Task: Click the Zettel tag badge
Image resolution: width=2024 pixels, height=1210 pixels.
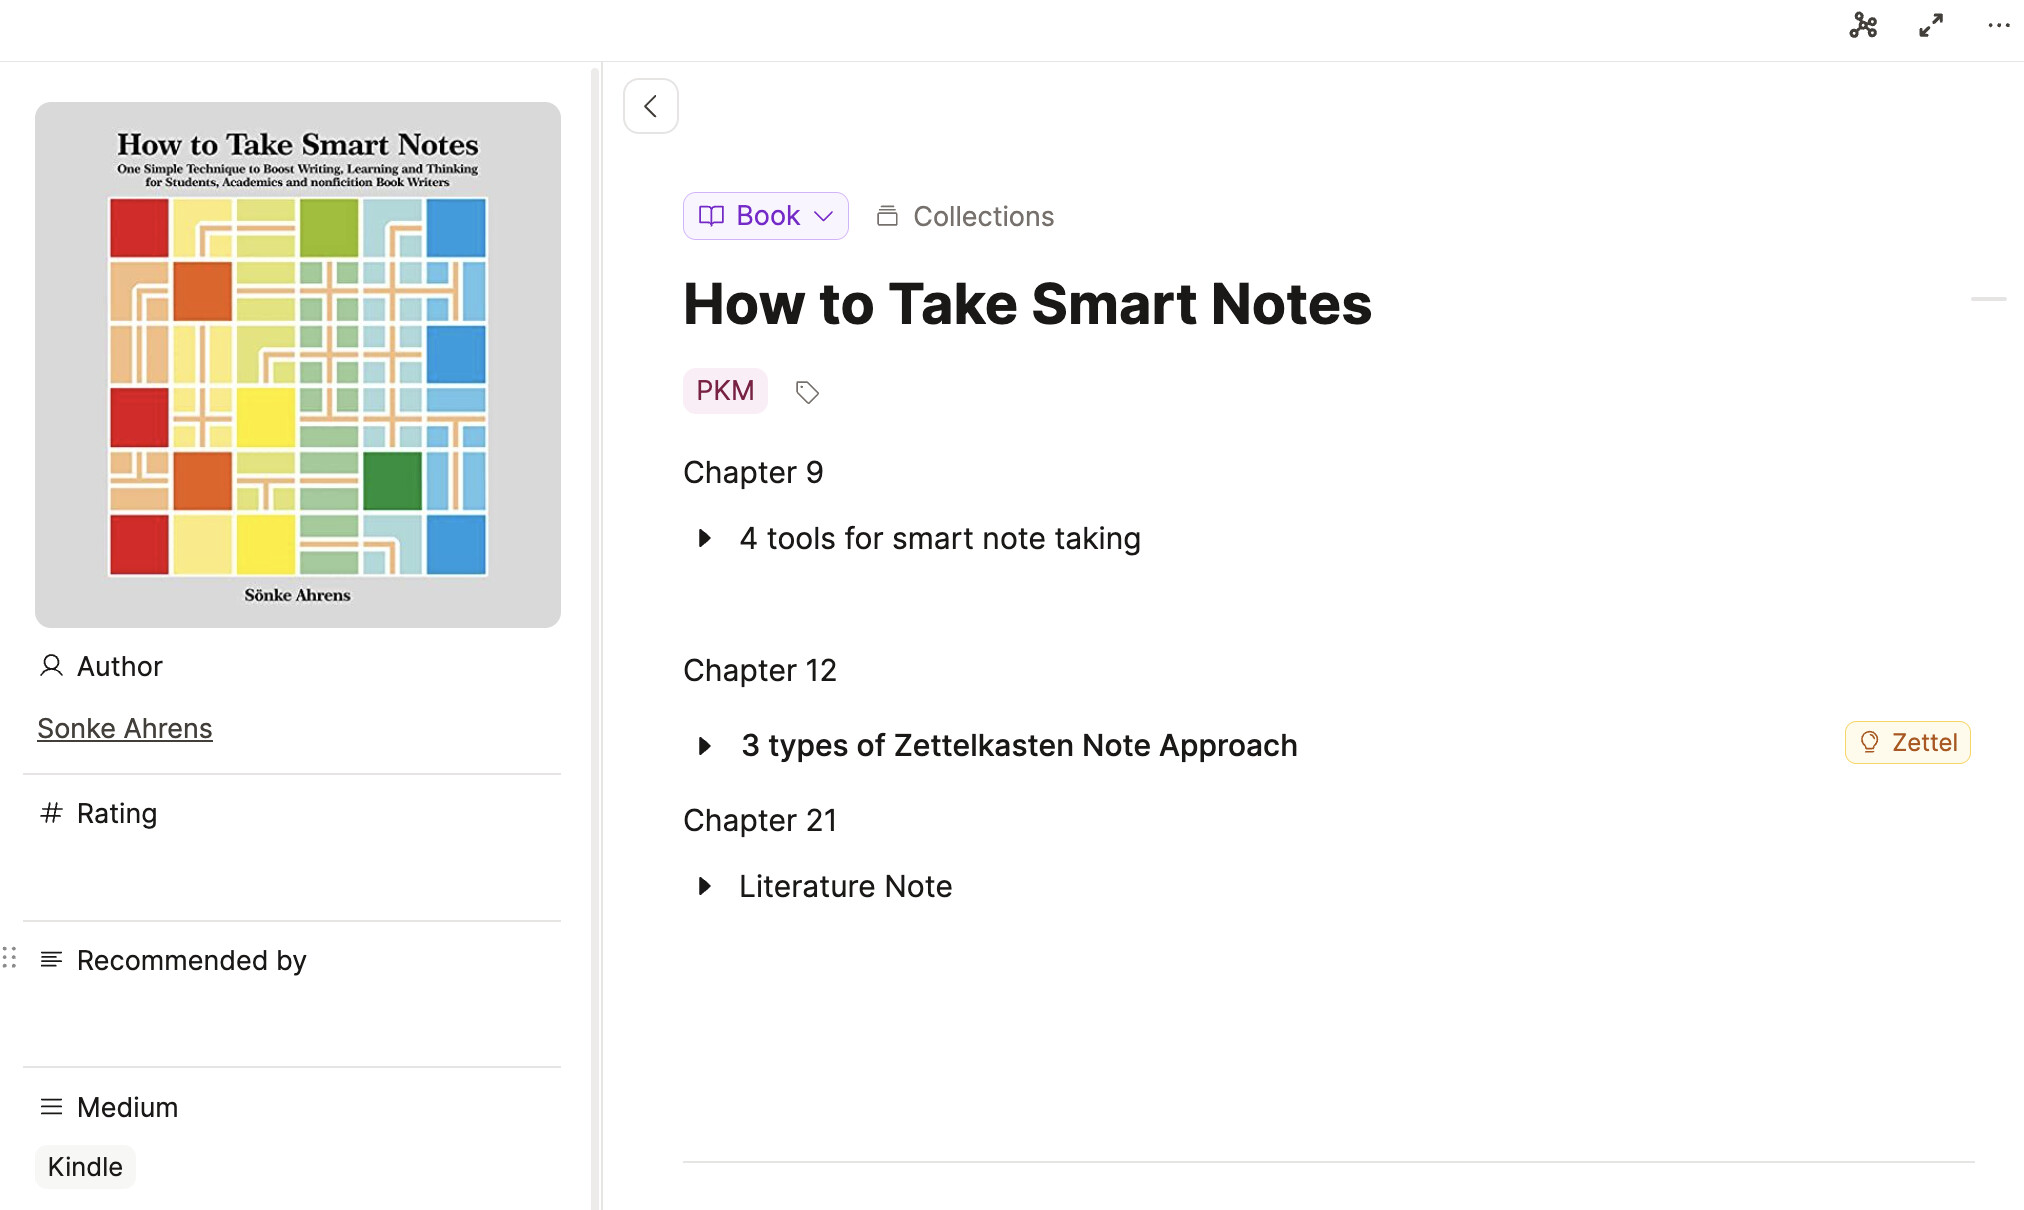Action: (1907, 743)
